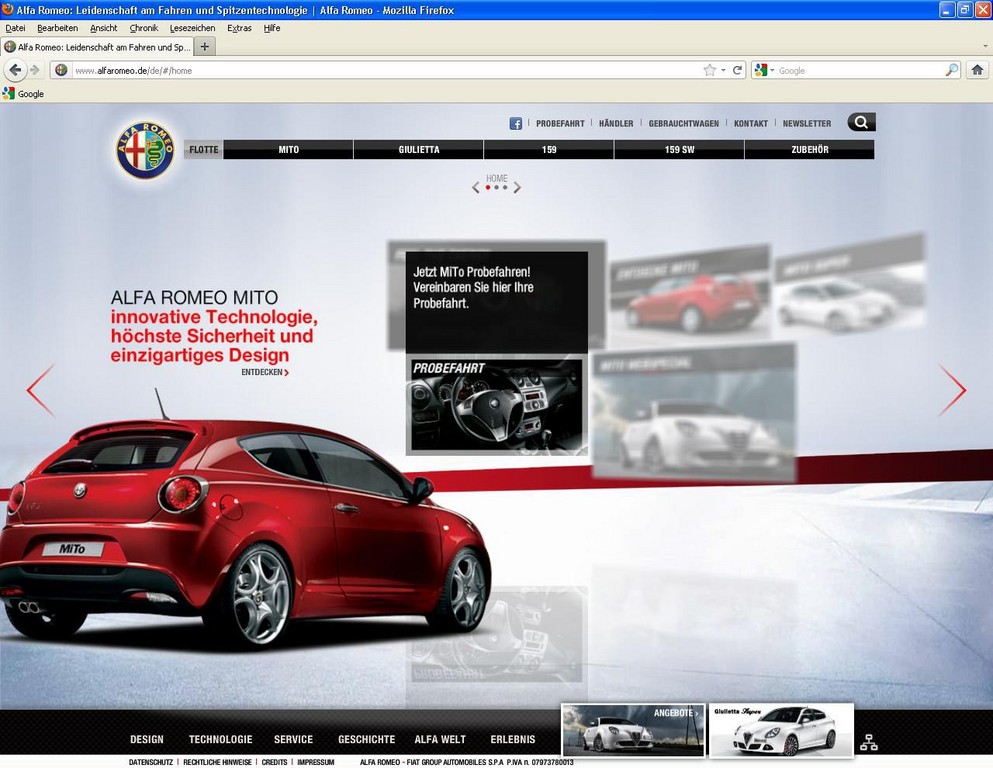Open the Bearbeiten menu

click(58, 28)
